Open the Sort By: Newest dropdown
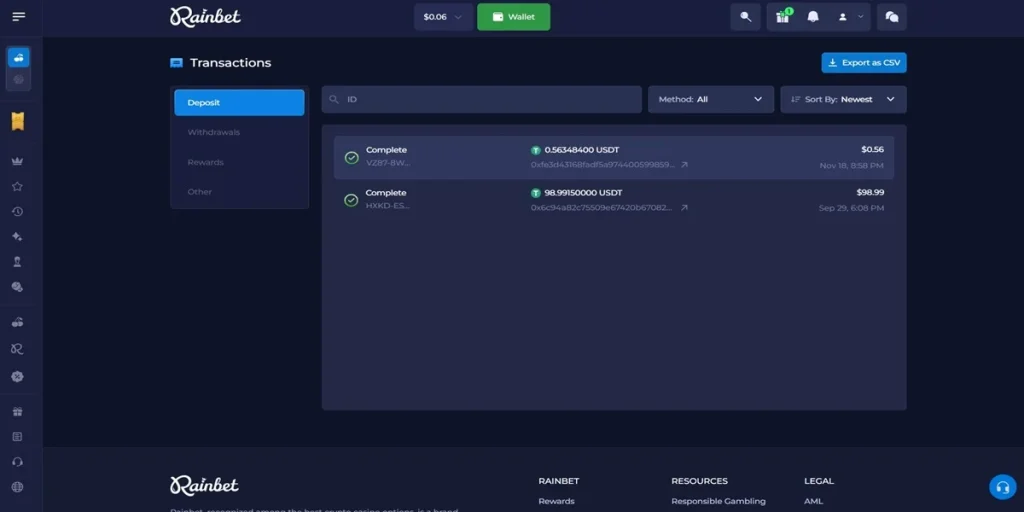The width and height of the screenshot is (1024, 512). (843, 99)
